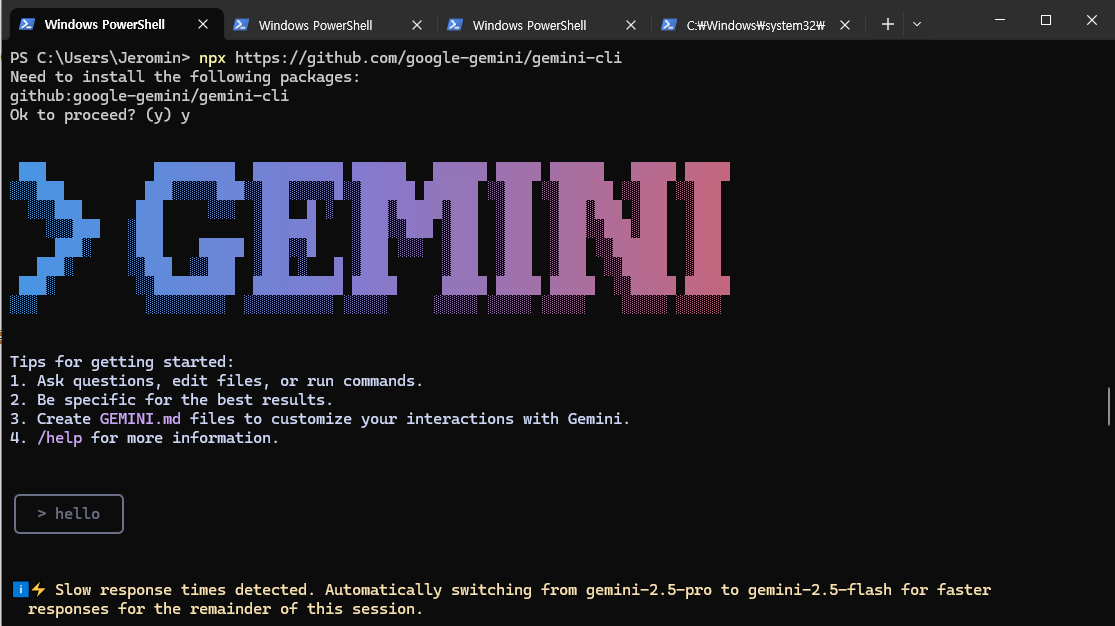Click the GEMINI.md highlighted text
Viewport: 1115px width, 626px height.
[x=140, y=419]
